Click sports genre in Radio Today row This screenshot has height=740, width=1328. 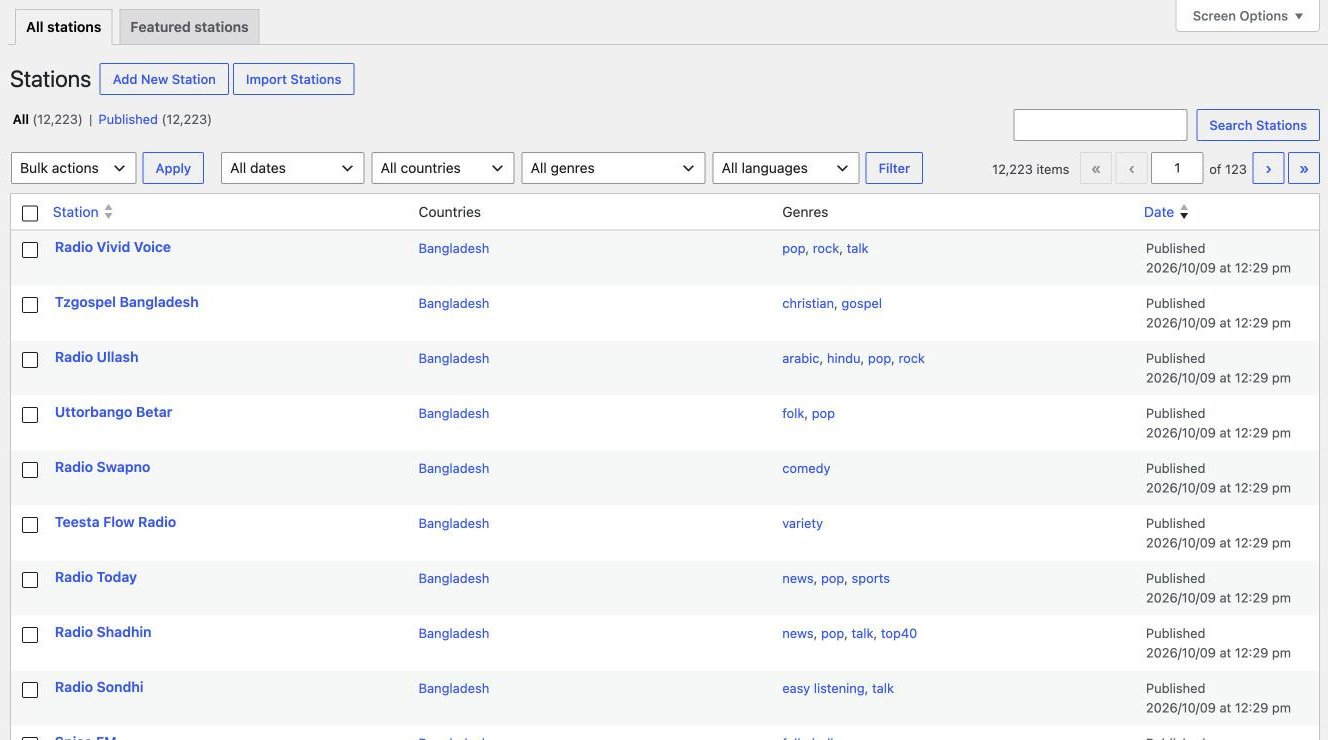[x=870, y=578]
